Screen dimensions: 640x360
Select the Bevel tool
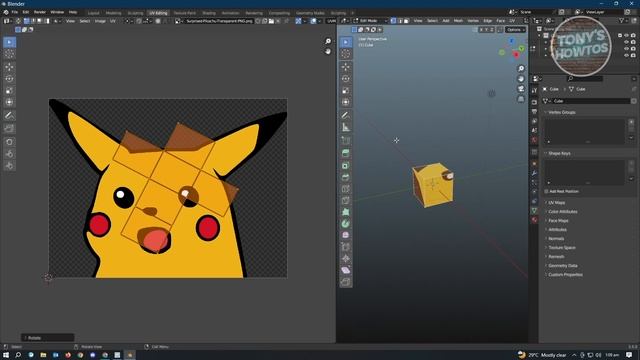pyautogui.click(x=346, y=177)
